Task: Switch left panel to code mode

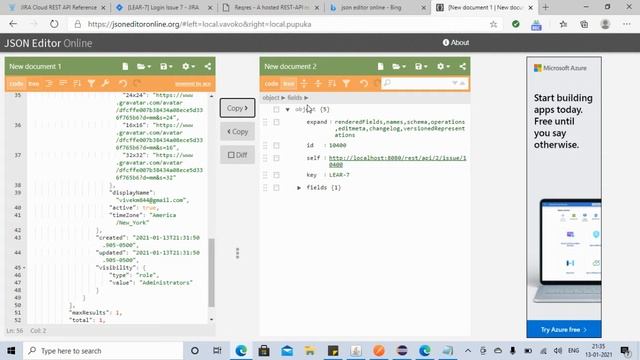Action: pyautogui.click(x=16, y=84)
